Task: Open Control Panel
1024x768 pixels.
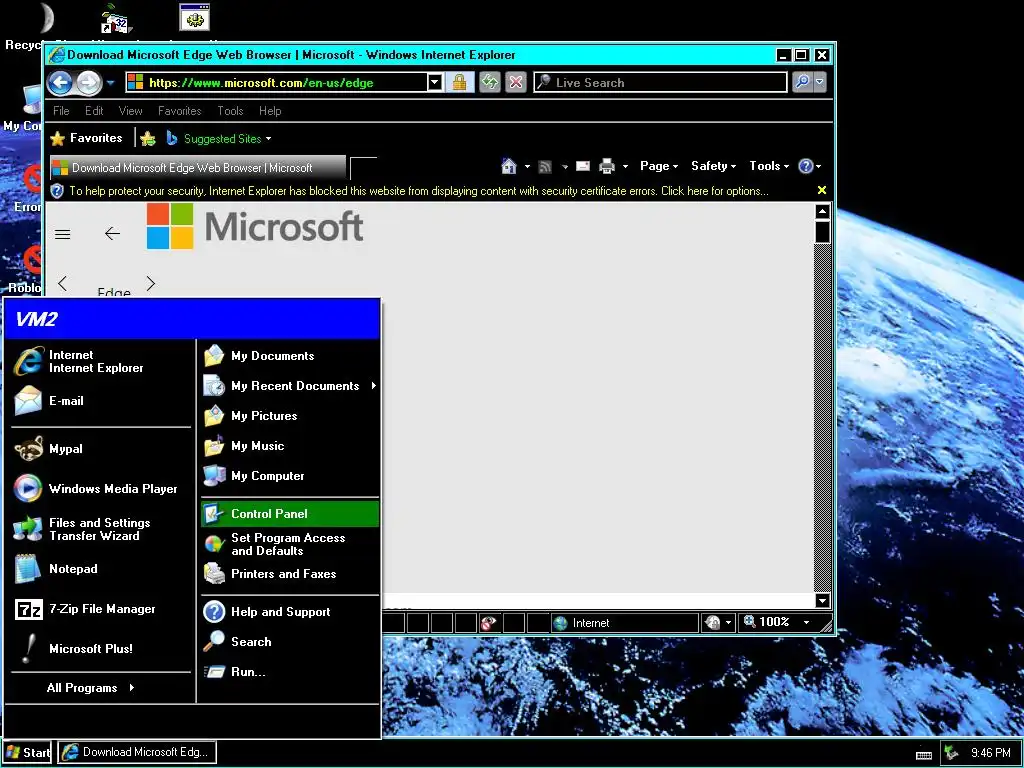Action: [290, 514]
